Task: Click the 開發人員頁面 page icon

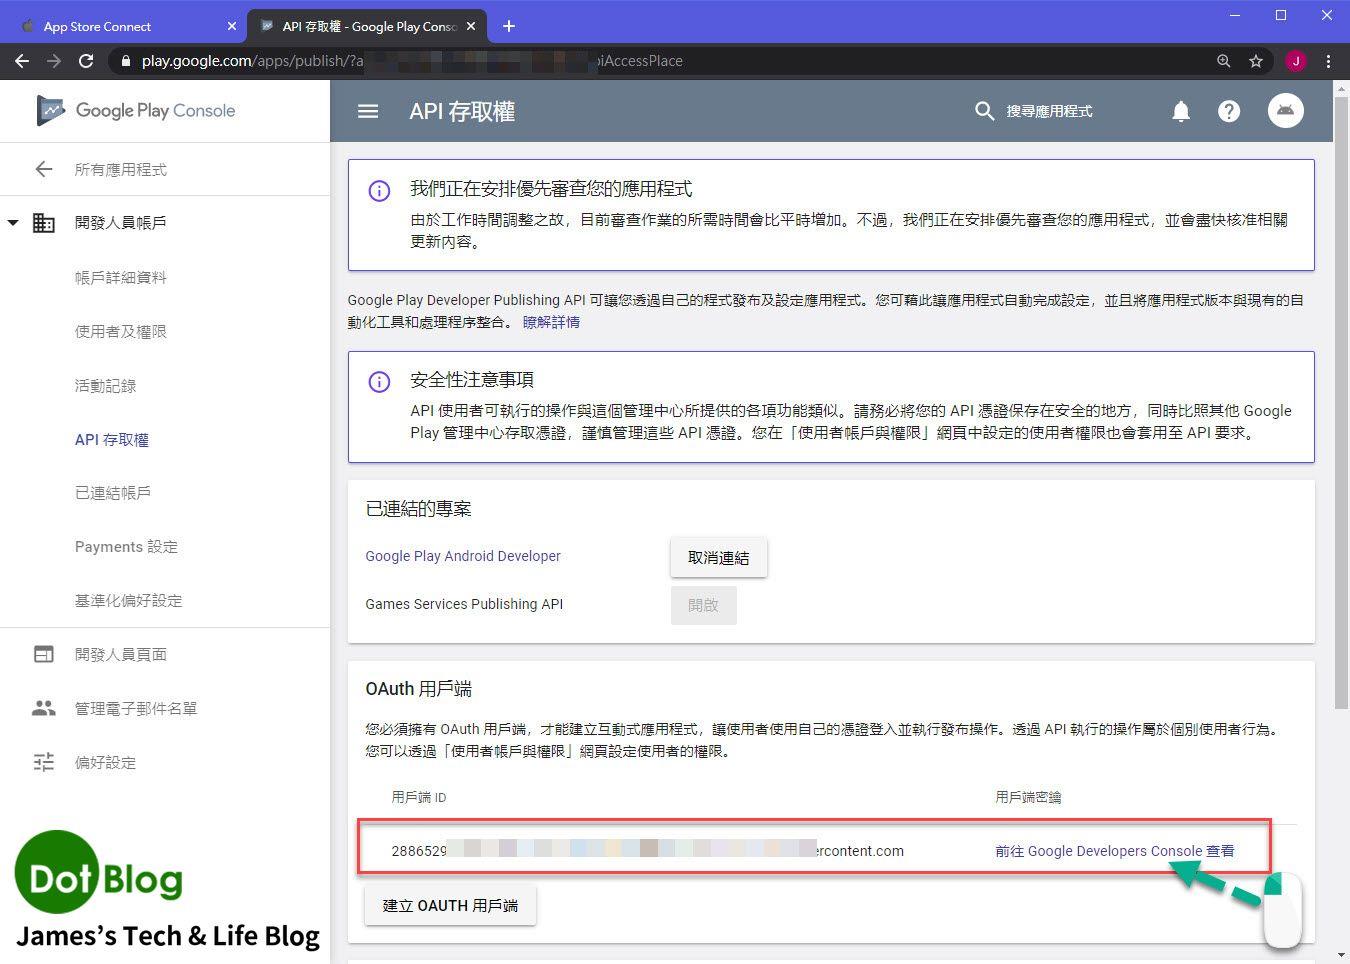Action: coord(44,654)
